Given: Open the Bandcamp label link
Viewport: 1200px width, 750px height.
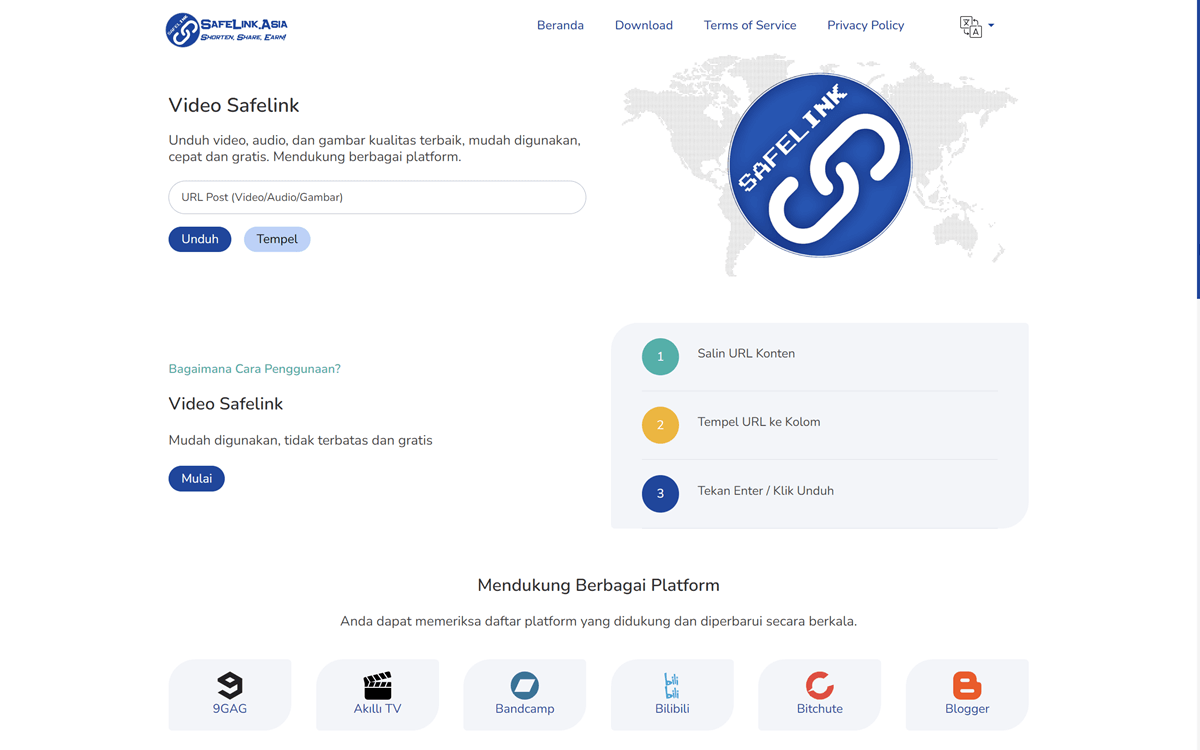Looking at the screenshot, I should pos(525,709).
